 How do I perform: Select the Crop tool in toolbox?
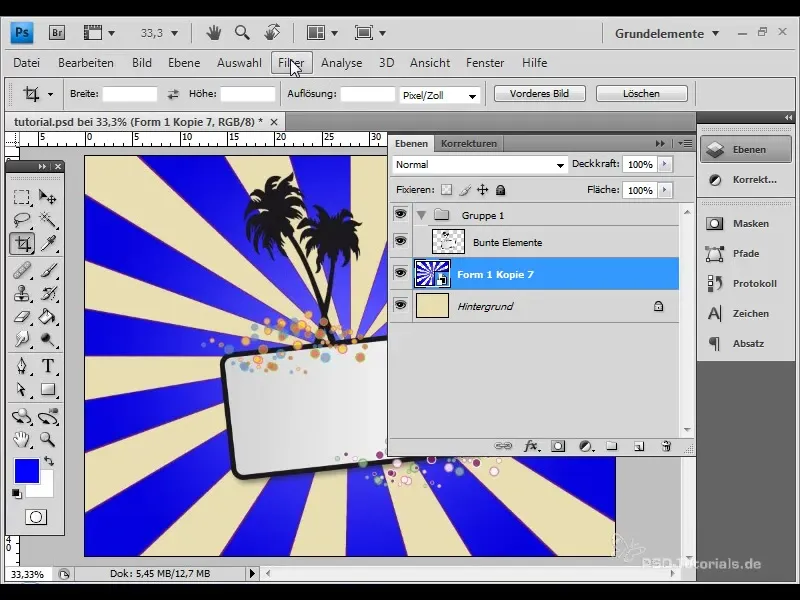click(22, 244)
